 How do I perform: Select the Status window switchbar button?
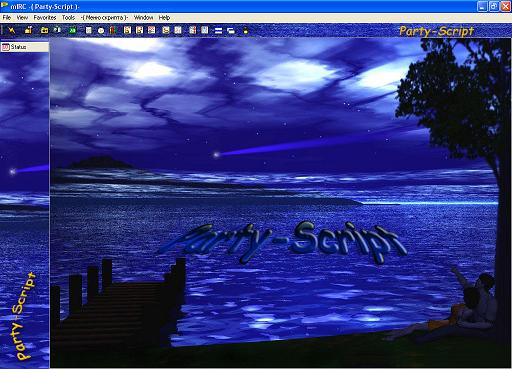pos(25,47)
